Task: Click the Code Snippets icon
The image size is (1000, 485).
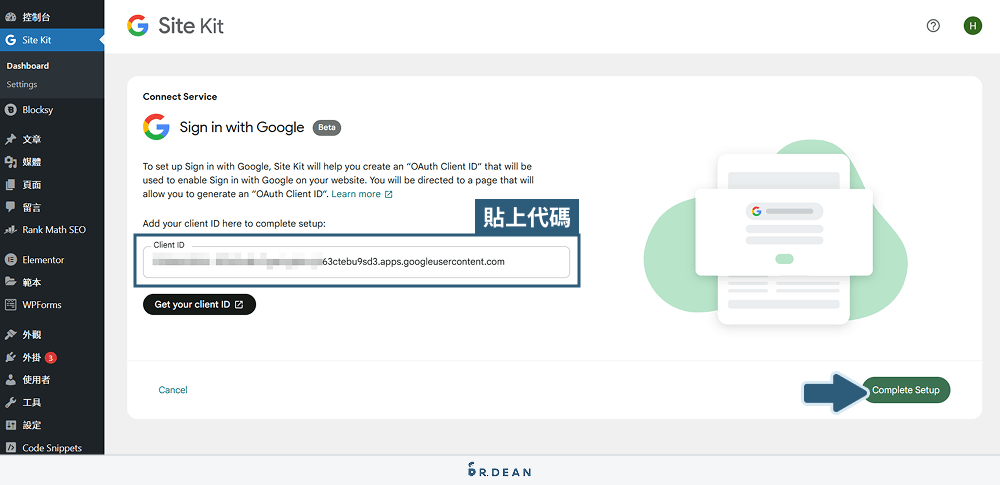Action: 10,447
